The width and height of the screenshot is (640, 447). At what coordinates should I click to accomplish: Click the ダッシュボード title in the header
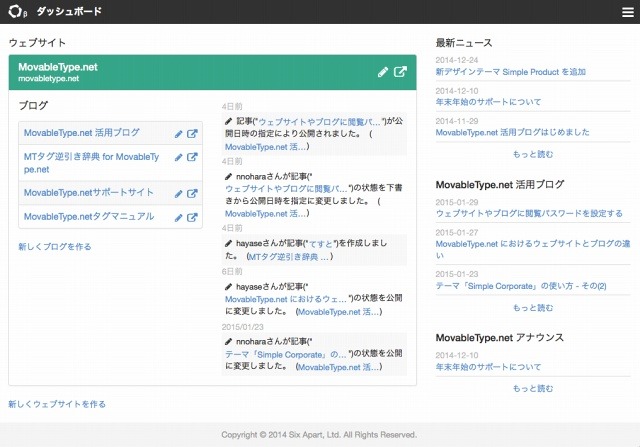(69, 11)
